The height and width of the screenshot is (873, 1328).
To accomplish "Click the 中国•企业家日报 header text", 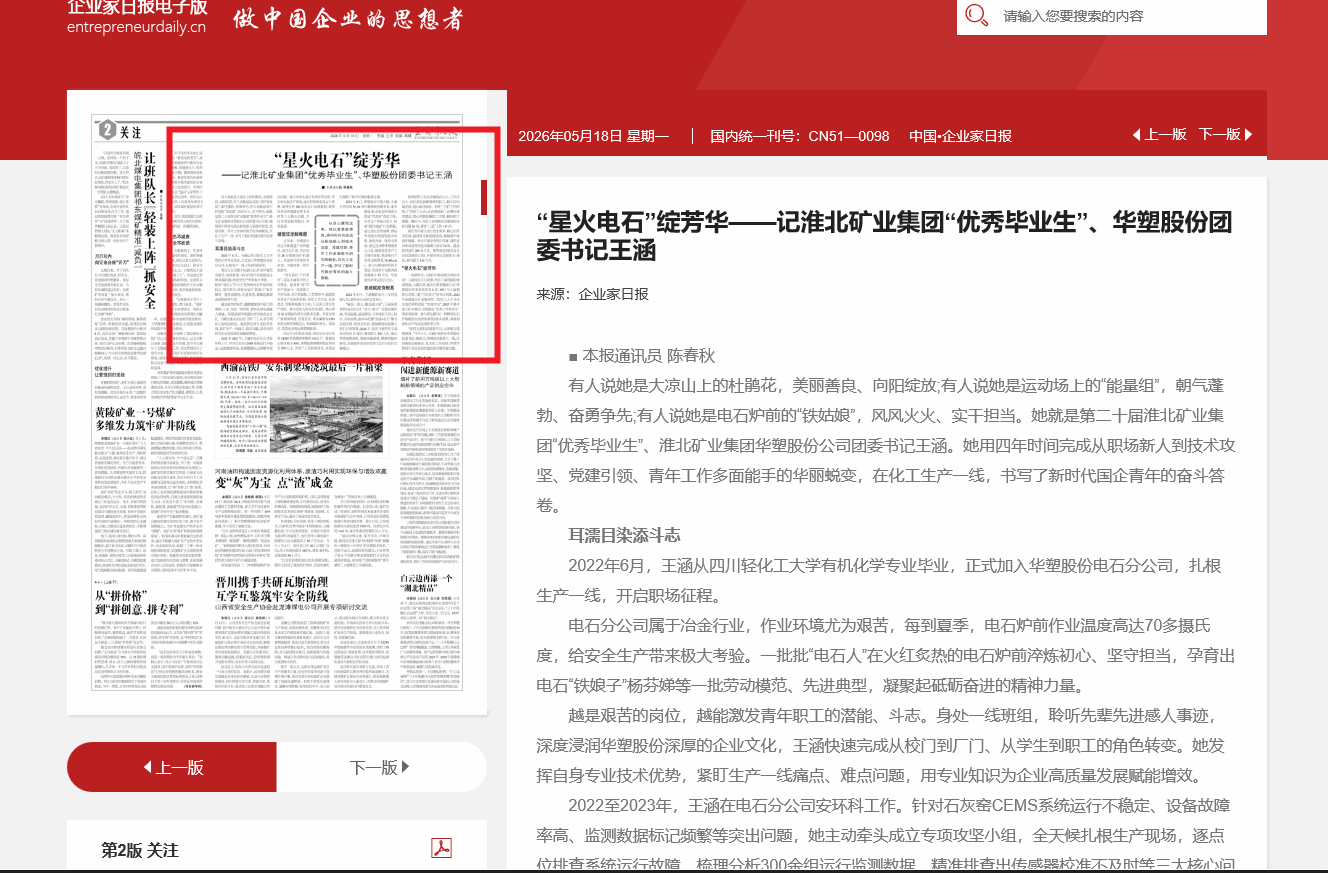I will click(960, 136).
